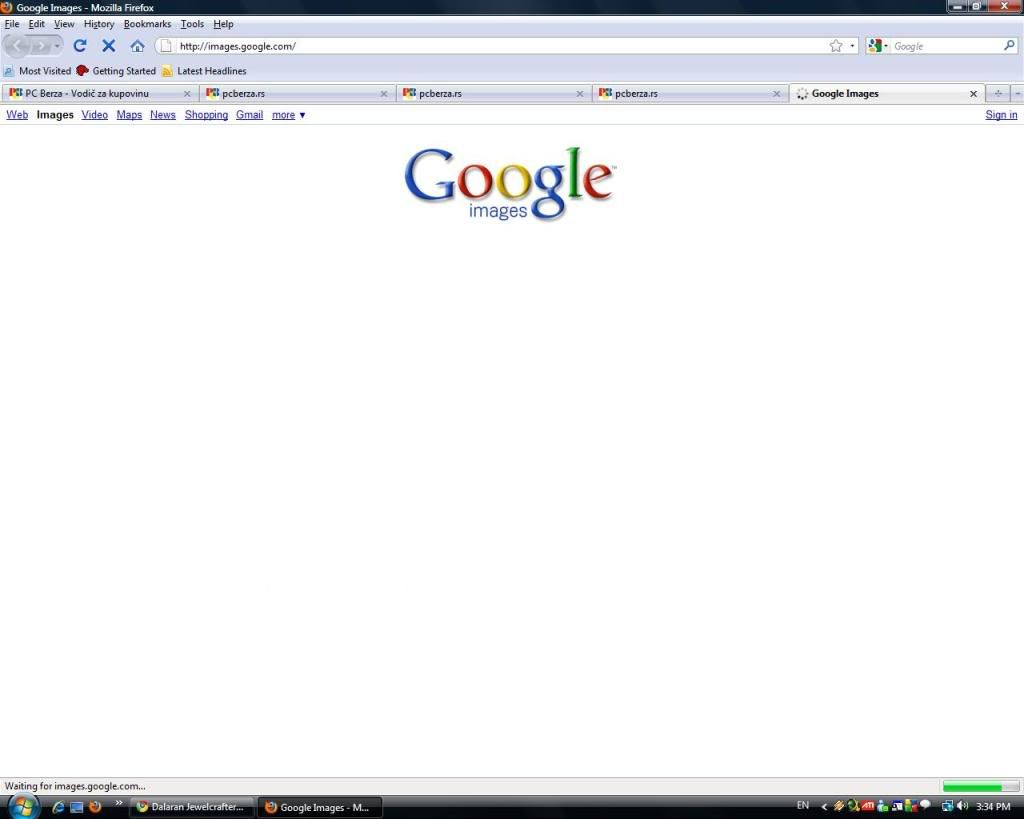This screenshot has width=1024, height=819.
Task: Show hidden system tray icons arrow
Action: coord(824,807)
